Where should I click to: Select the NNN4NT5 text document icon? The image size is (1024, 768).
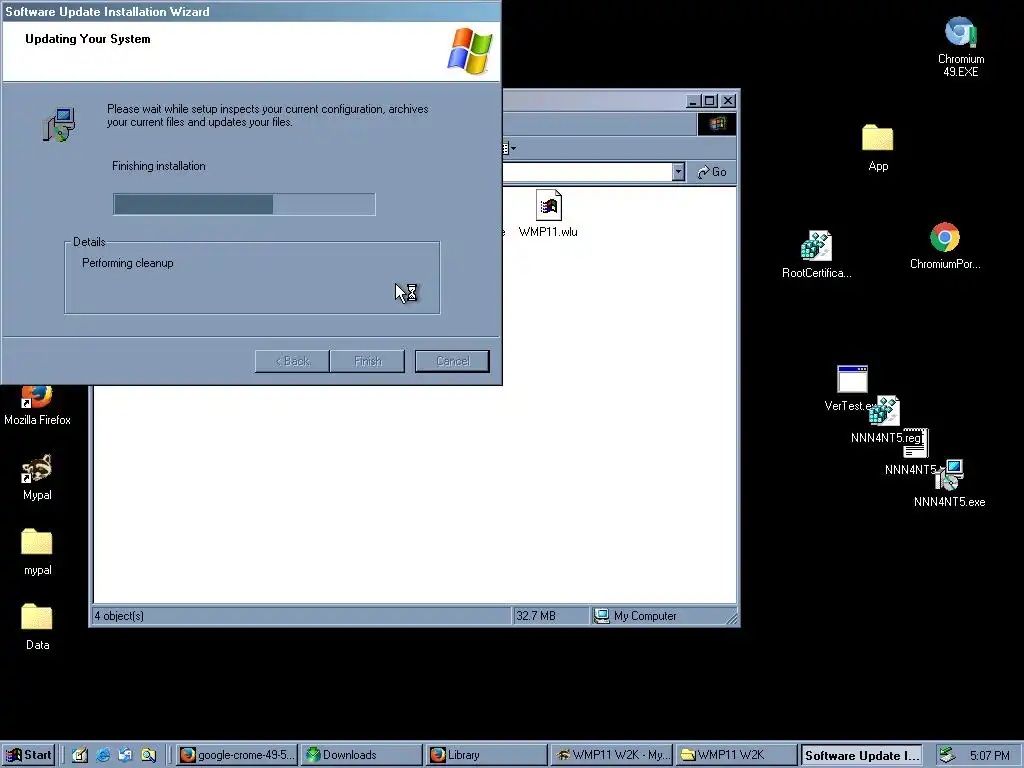click(915, 443)
